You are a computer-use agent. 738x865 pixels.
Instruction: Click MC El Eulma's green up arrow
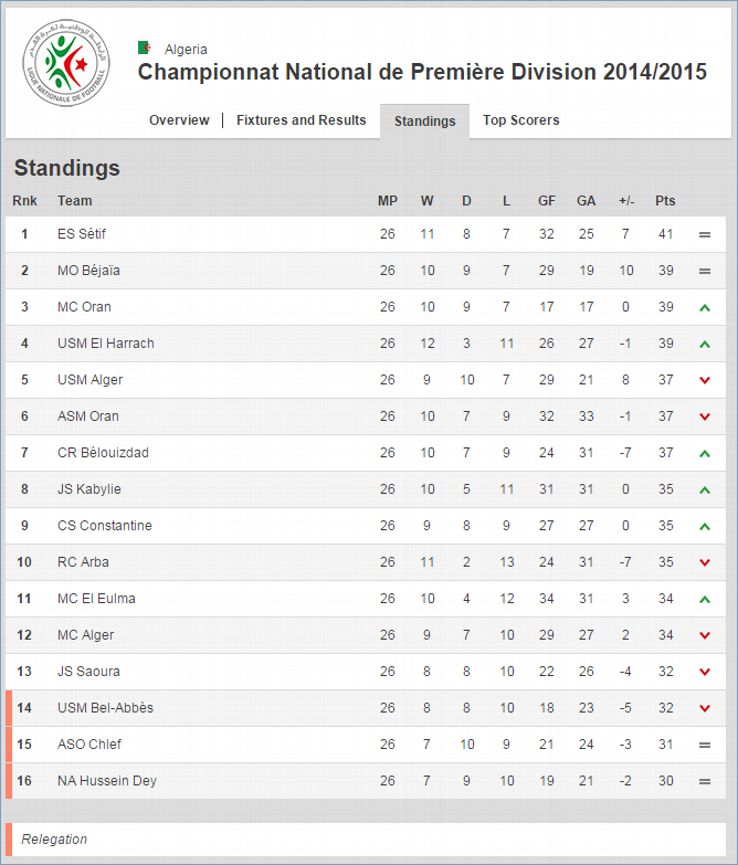[x=704, y=600]
